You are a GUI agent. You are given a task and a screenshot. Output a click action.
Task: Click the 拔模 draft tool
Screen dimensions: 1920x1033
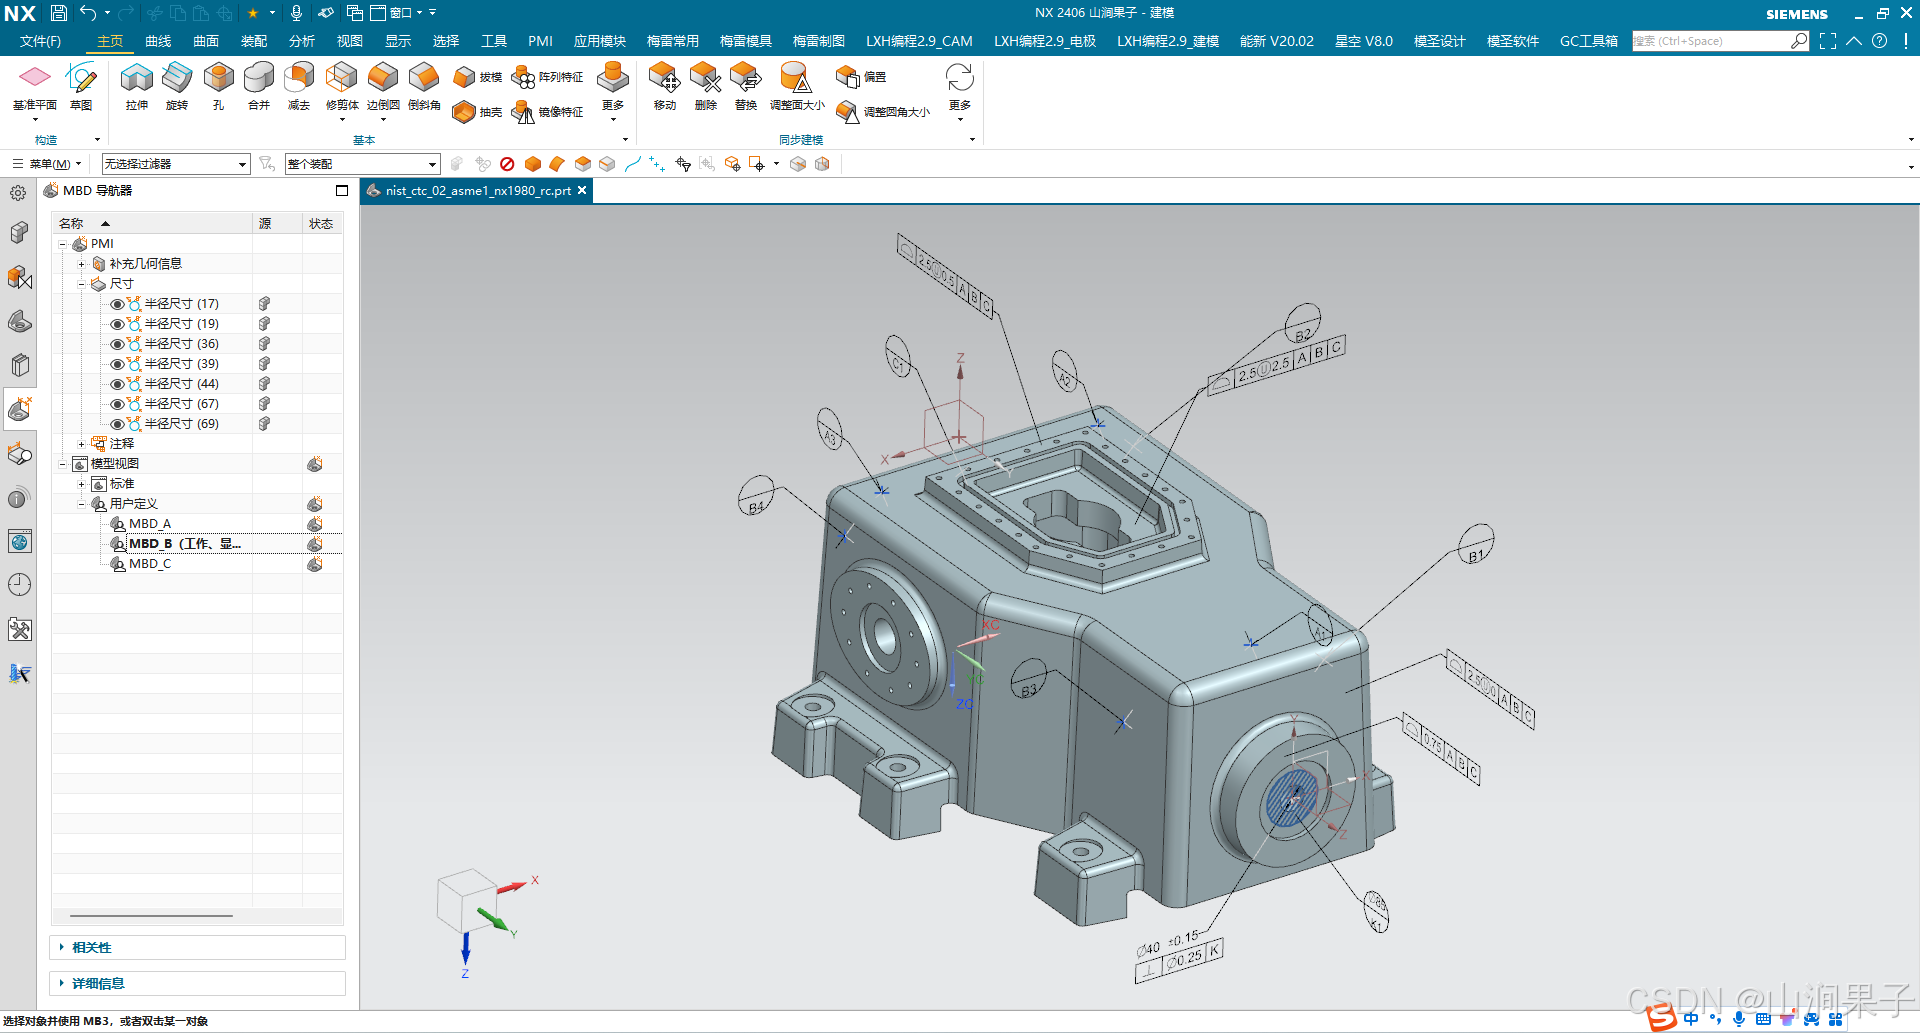(477, 77)
